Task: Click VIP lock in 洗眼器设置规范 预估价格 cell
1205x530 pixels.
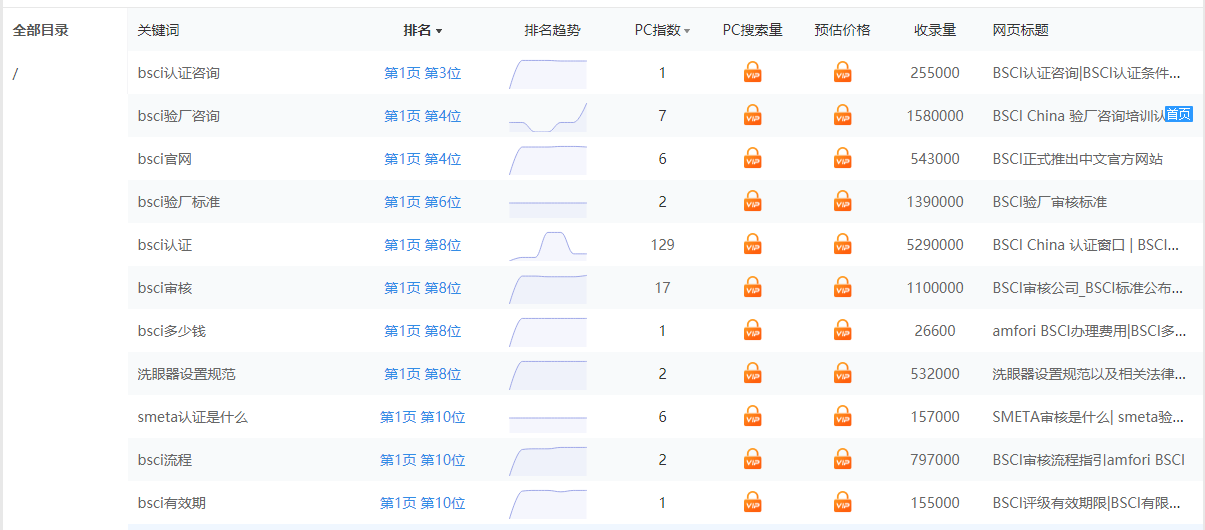Action: (843, 373)
